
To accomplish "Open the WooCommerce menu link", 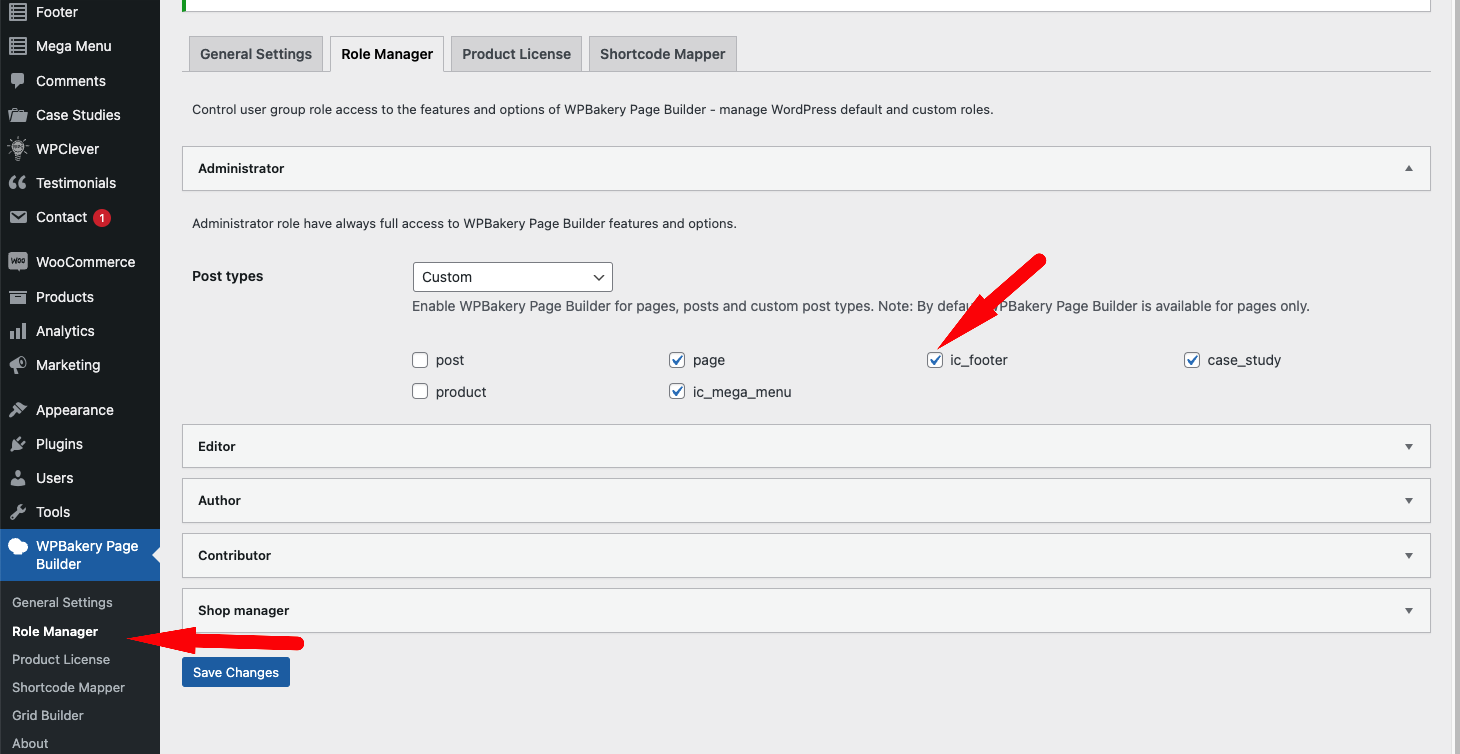I will (85, 262).
